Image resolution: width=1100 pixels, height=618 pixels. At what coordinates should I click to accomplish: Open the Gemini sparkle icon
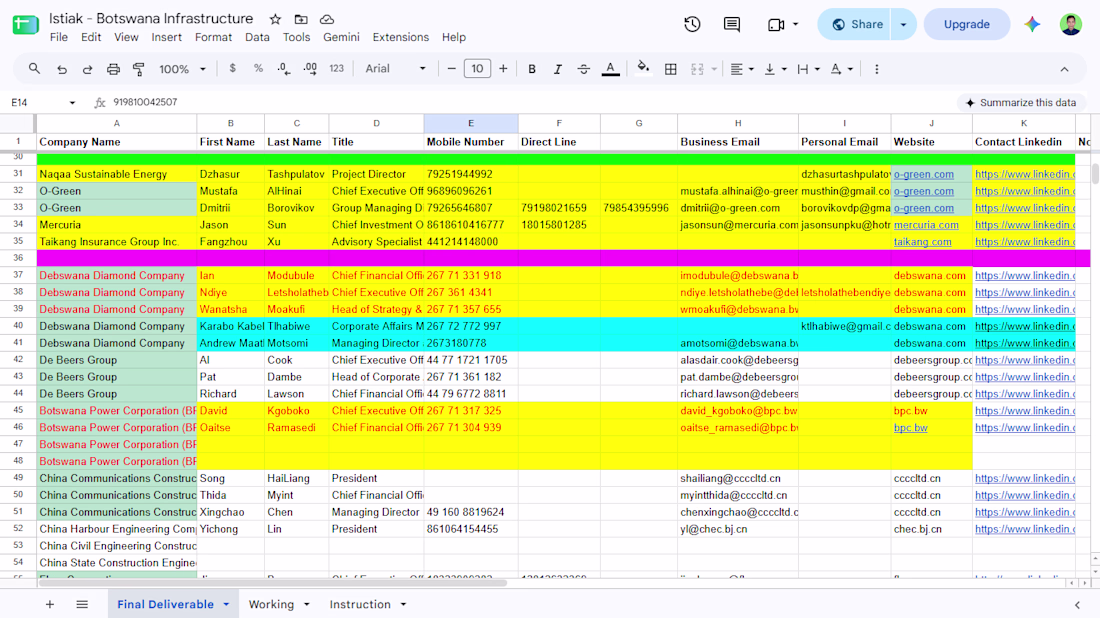pos(1032,25)
